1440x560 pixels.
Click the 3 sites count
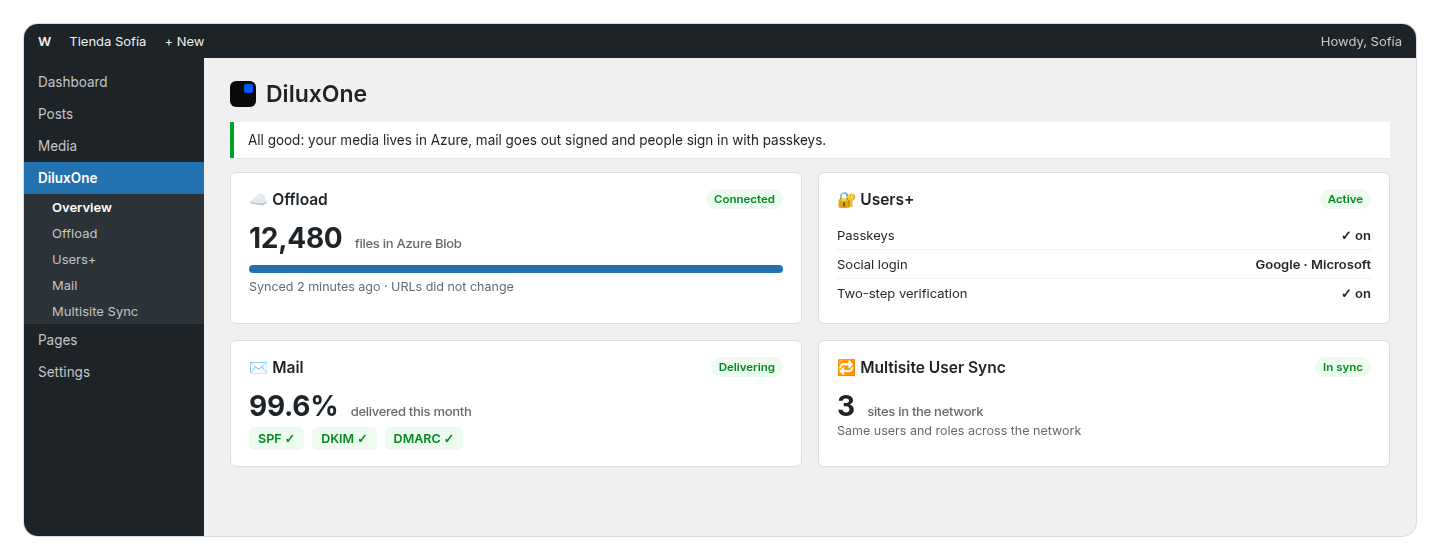tap(846, 406)
